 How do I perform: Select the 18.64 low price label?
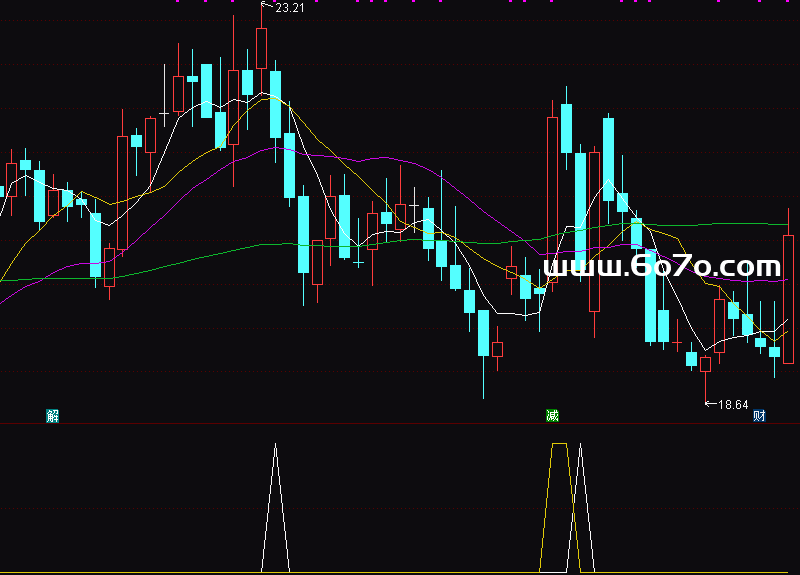tap(733, 405)
